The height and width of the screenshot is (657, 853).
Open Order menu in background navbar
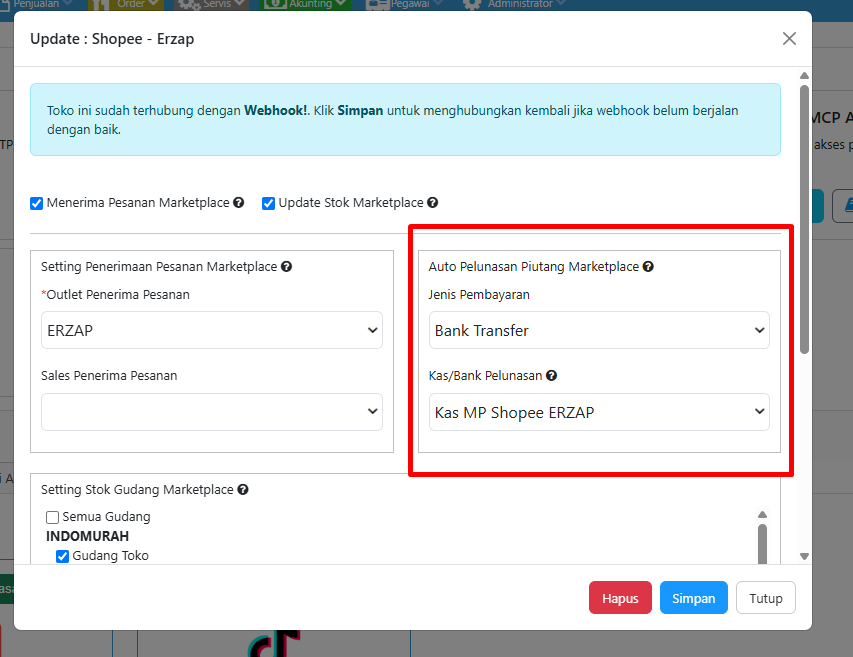click(126, 4)
